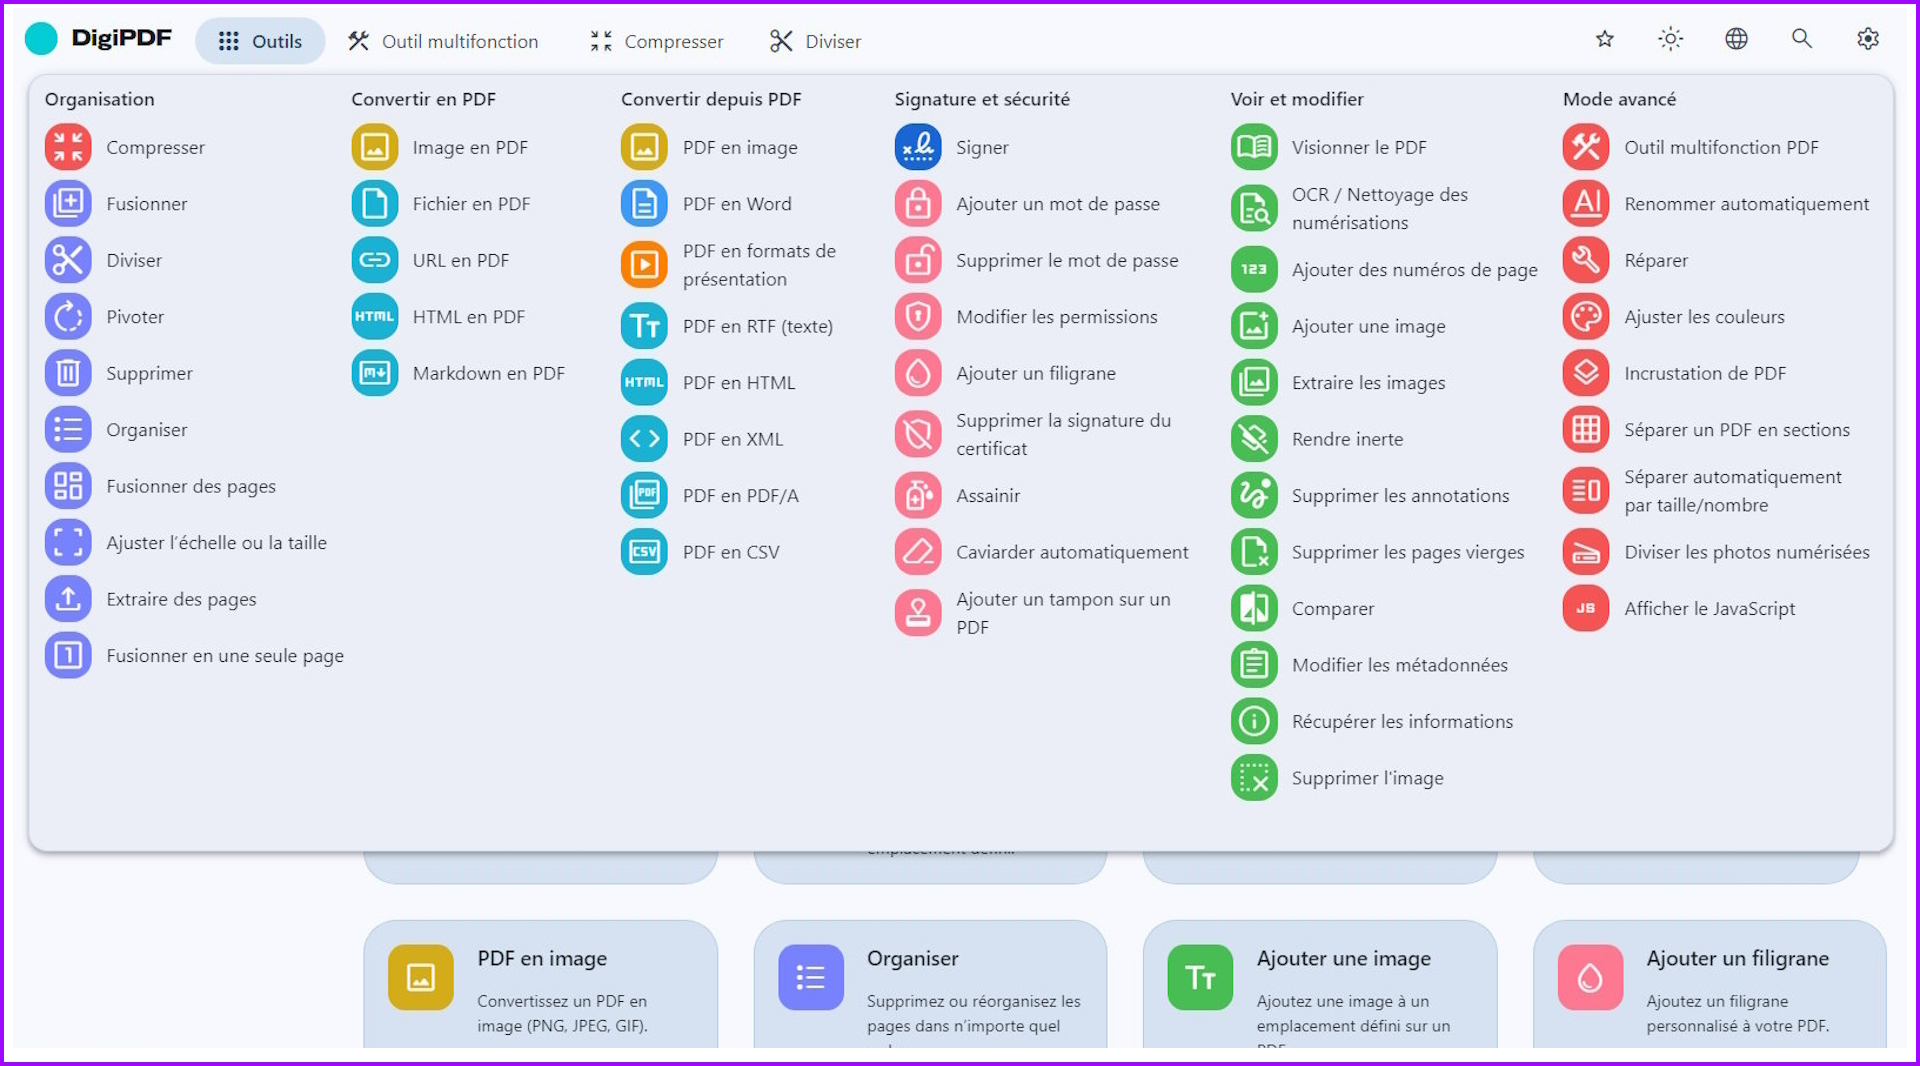Open the Comparer tool icon
The height and width of the screenshot is (1066, 1920).
[1254, 609]
